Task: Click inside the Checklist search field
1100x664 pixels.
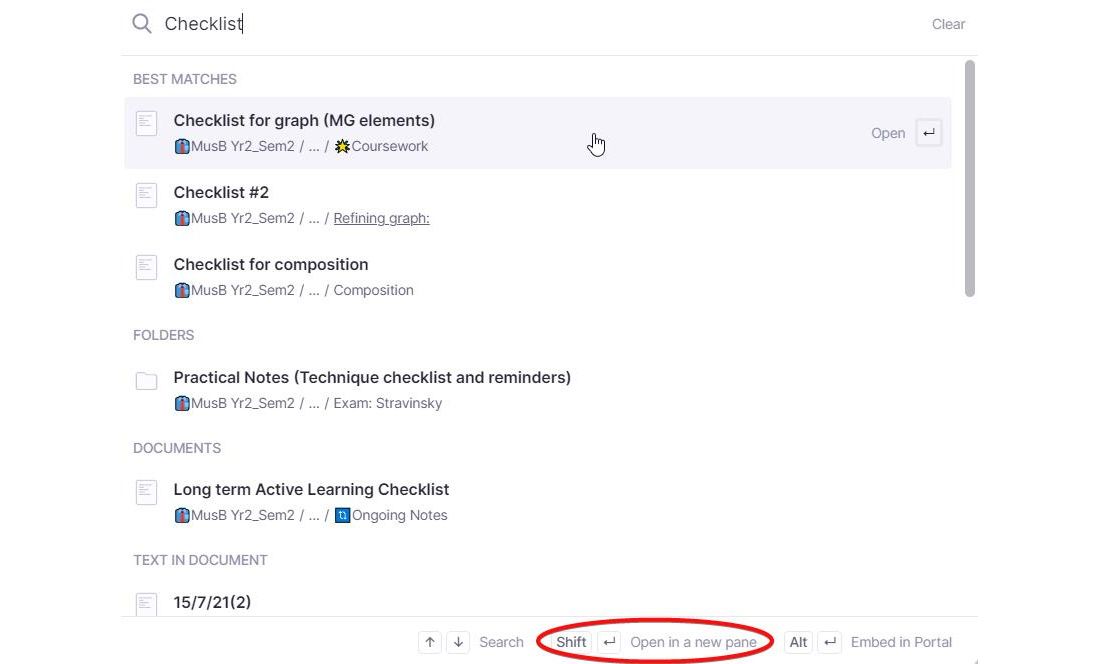Action: click(x=500, y=24)
